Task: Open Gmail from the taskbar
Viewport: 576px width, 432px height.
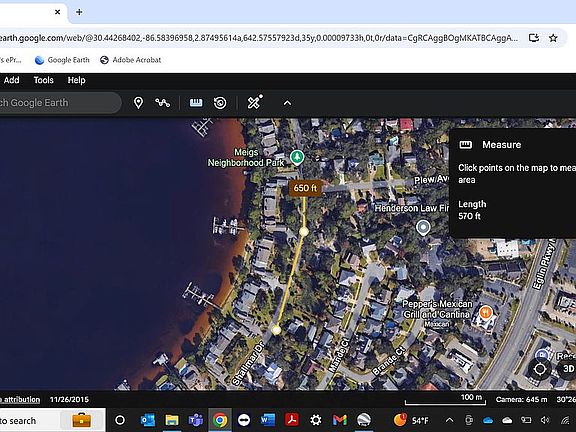Action: (339, 420)
